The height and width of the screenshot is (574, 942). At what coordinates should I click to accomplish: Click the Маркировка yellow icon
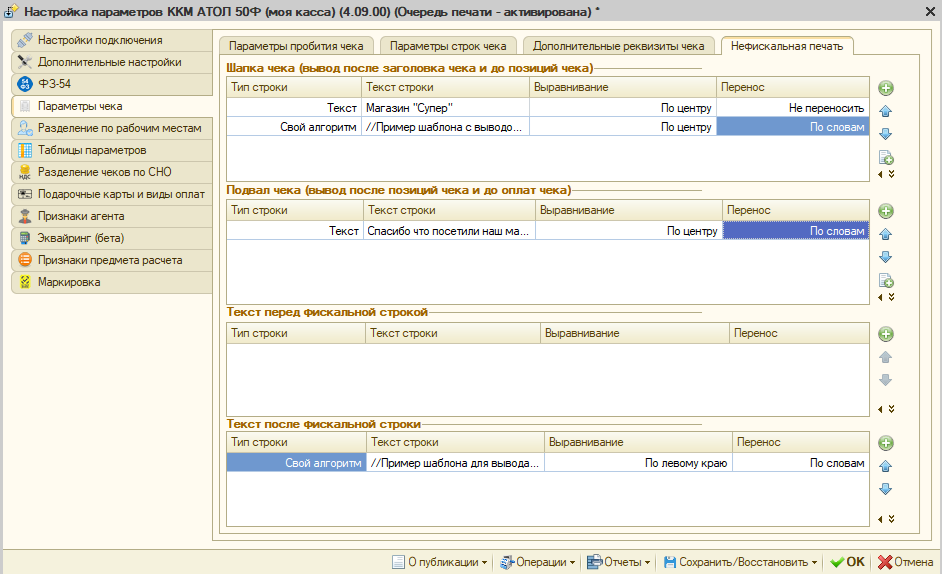tap(25, 282)
